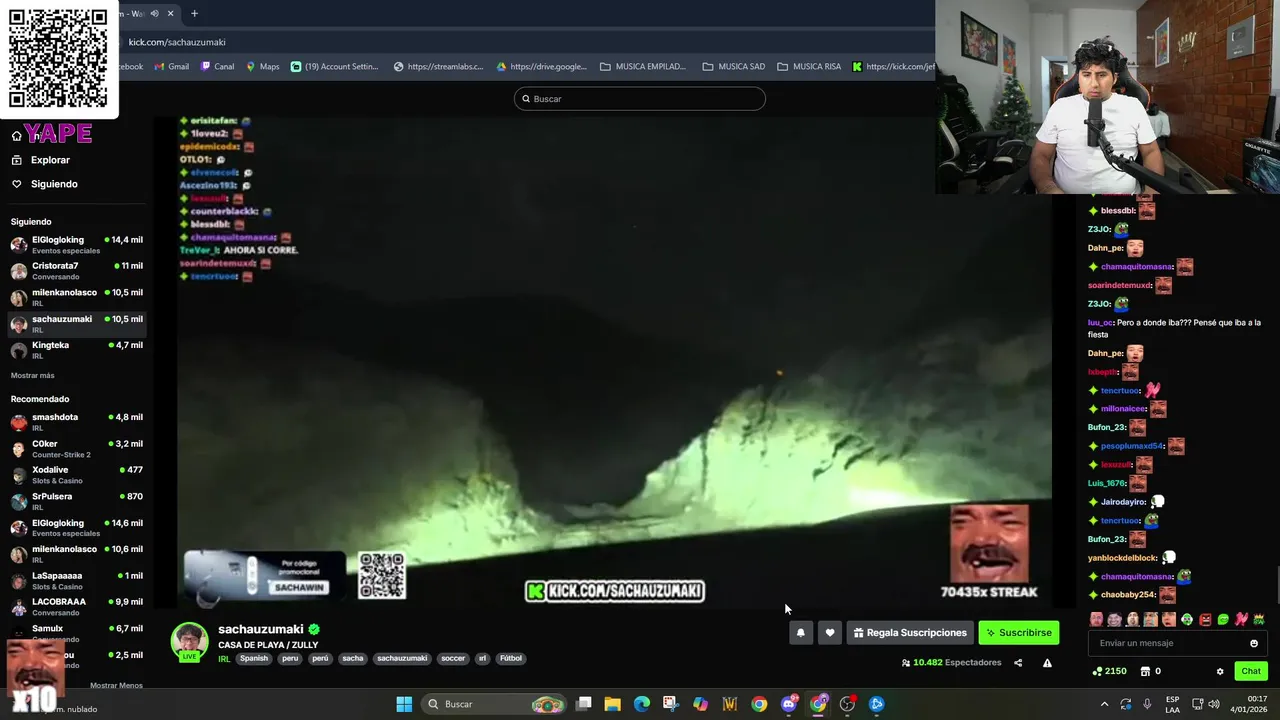Click the browser address bar kick.com/sachauzumaki
The height and width of the screenshot is (720, 1280).
pos(177,42)
